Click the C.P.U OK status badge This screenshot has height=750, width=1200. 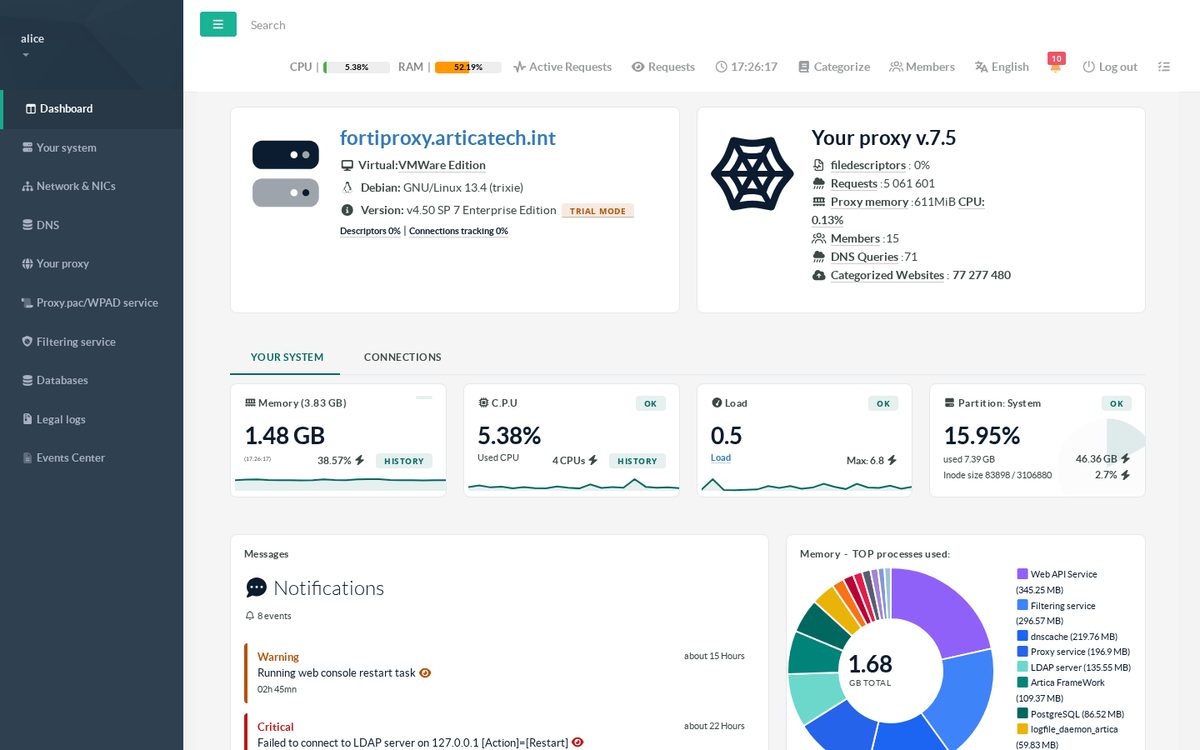click(x=650, y=404)
